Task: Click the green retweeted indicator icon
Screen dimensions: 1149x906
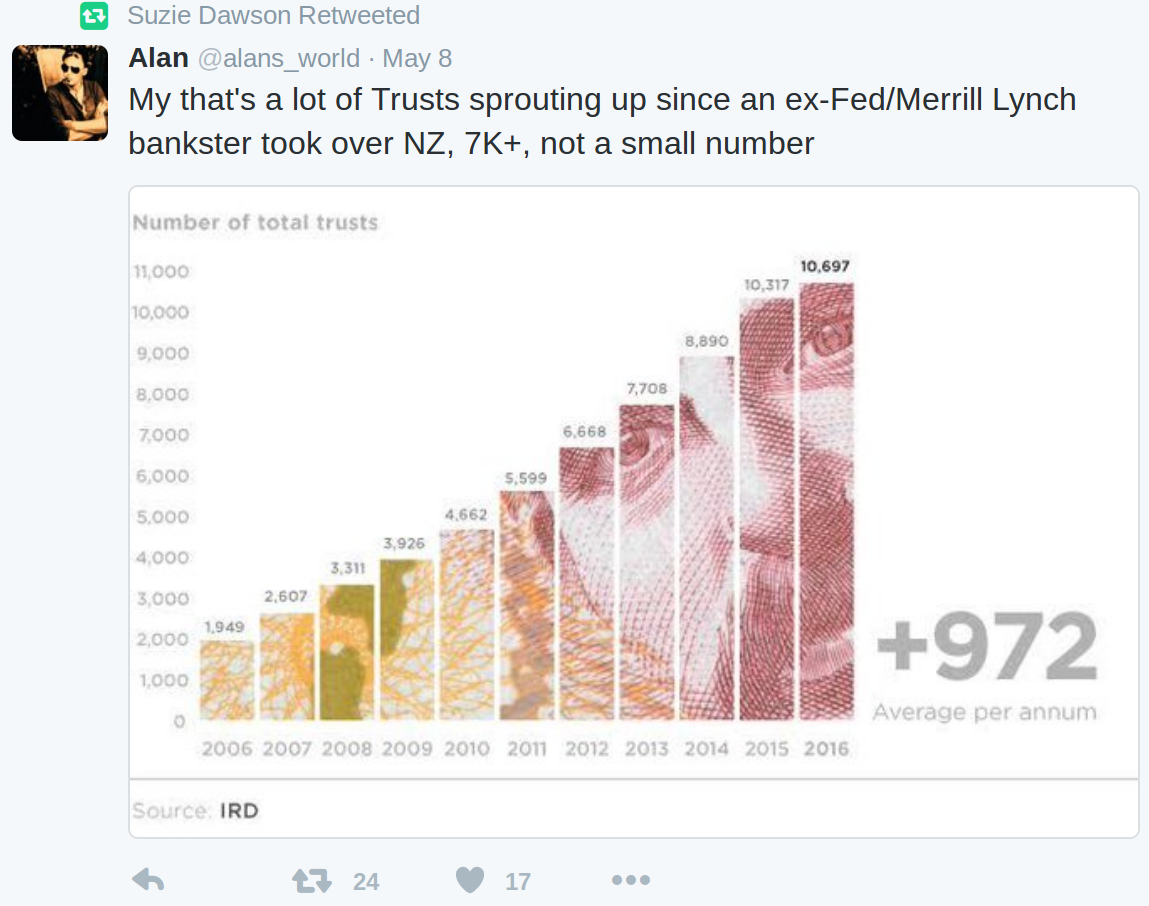Action: [94, 15]
